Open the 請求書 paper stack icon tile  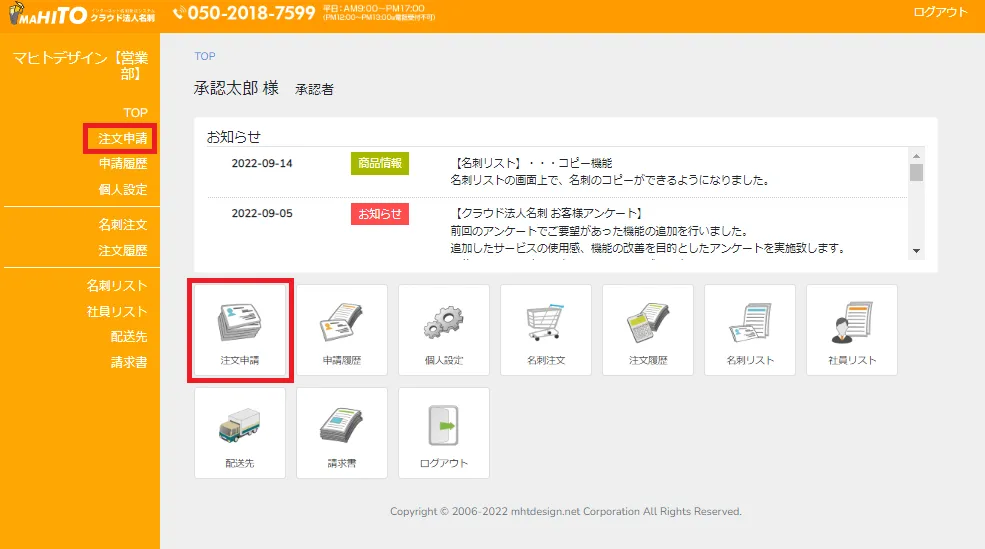pos(342,433)
